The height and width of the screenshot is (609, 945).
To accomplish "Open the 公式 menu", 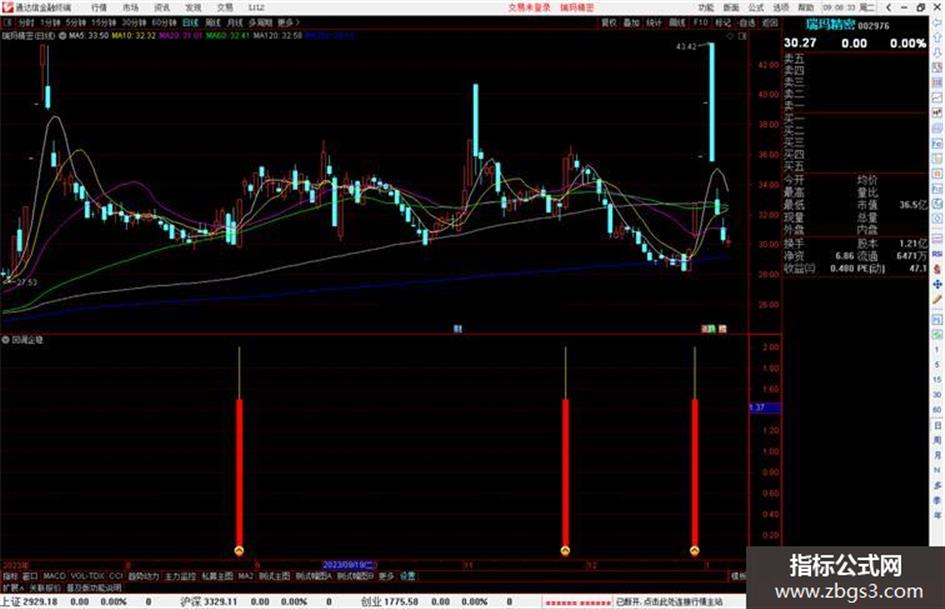I will coord(756,7).
